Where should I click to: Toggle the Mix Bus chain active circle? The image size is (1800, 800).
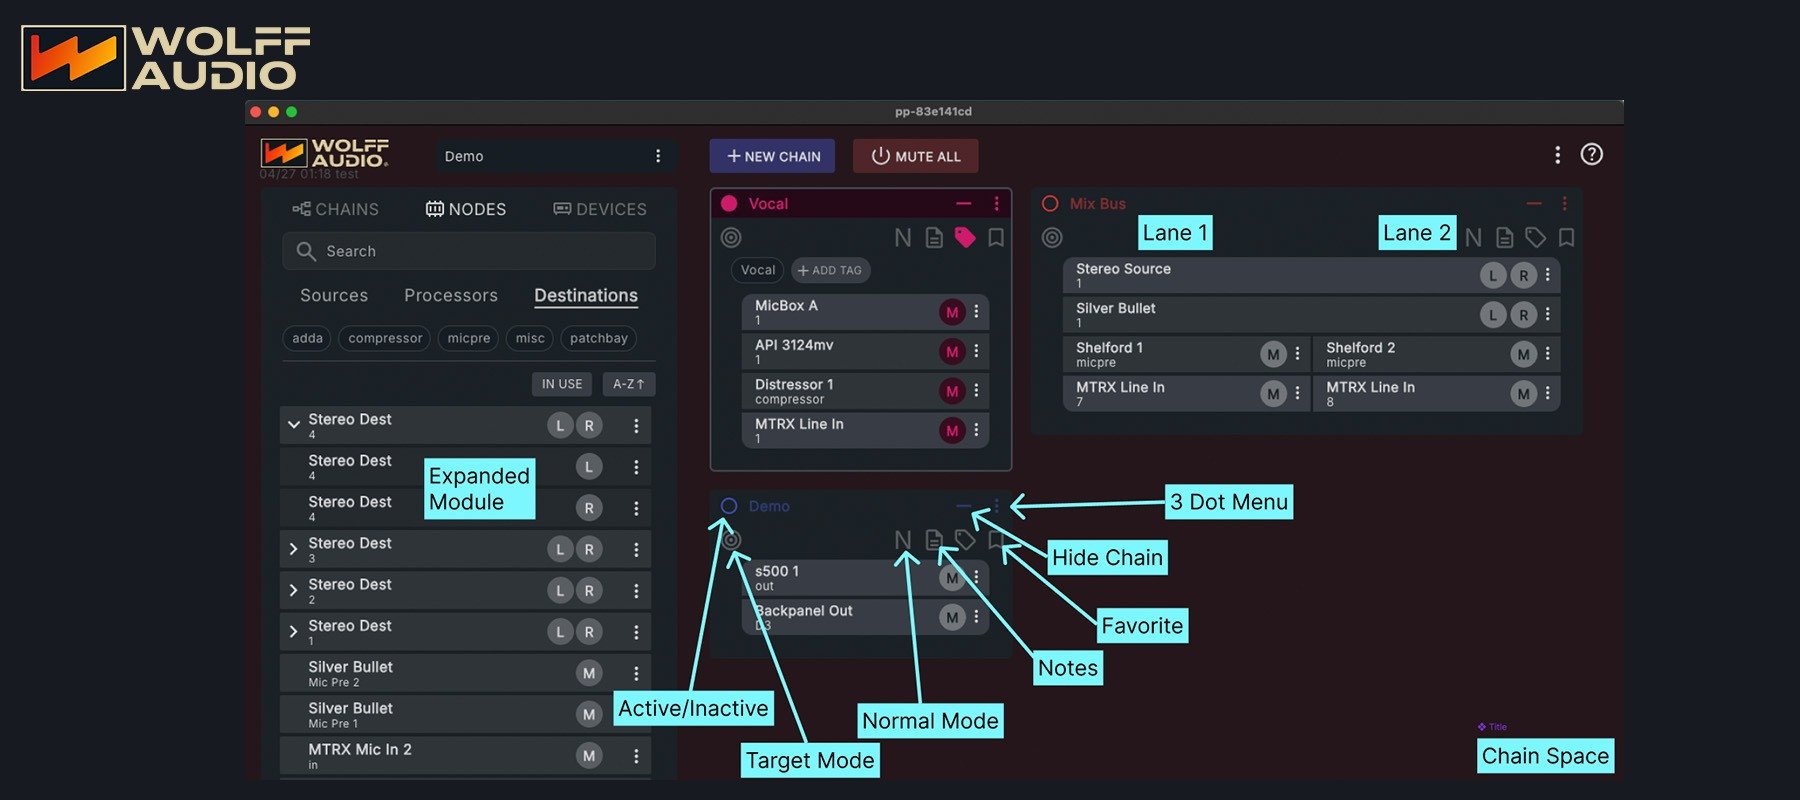[1050, 204]
